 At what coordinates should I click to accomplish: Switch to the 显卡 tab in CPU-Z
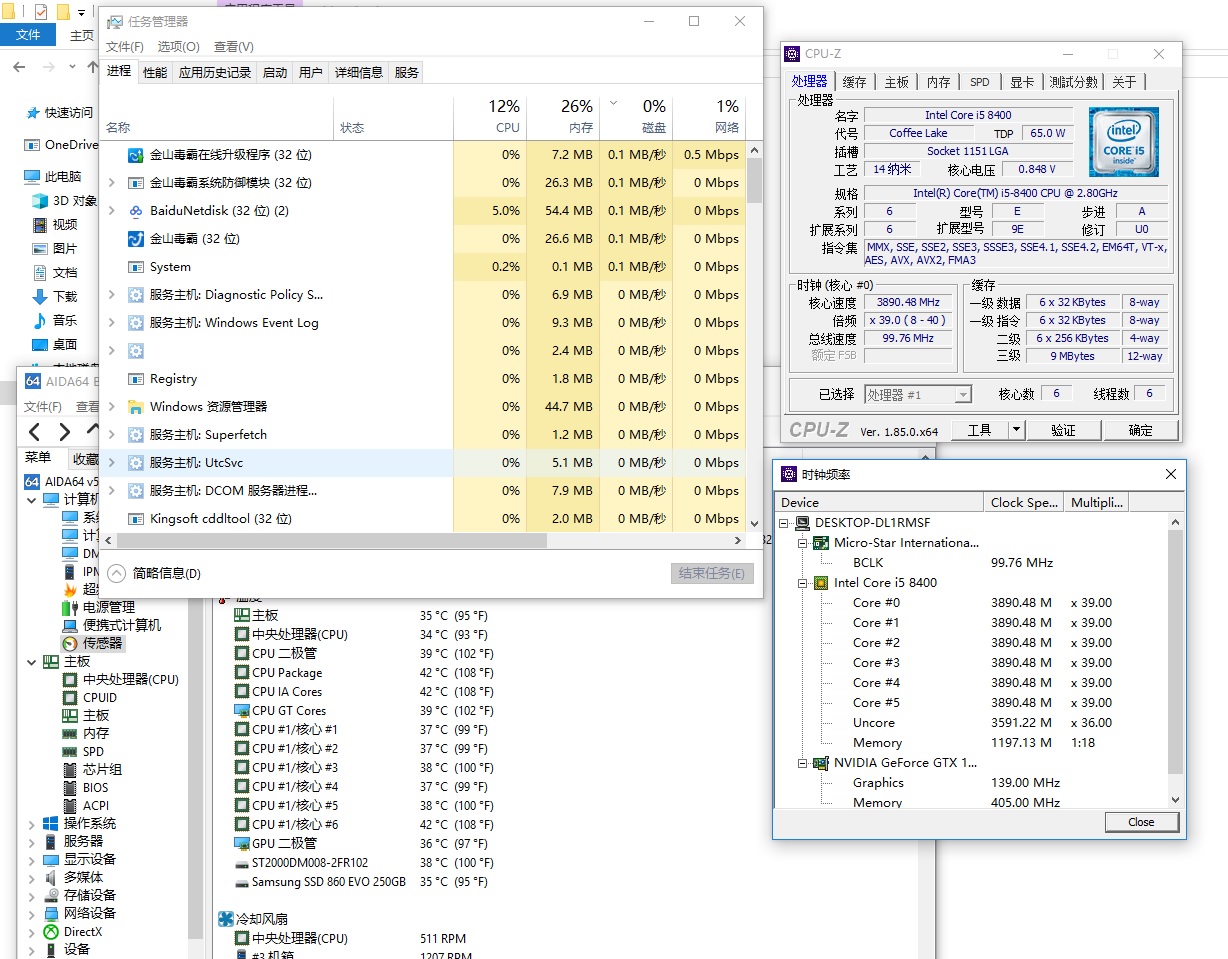tap(1021, 82)
